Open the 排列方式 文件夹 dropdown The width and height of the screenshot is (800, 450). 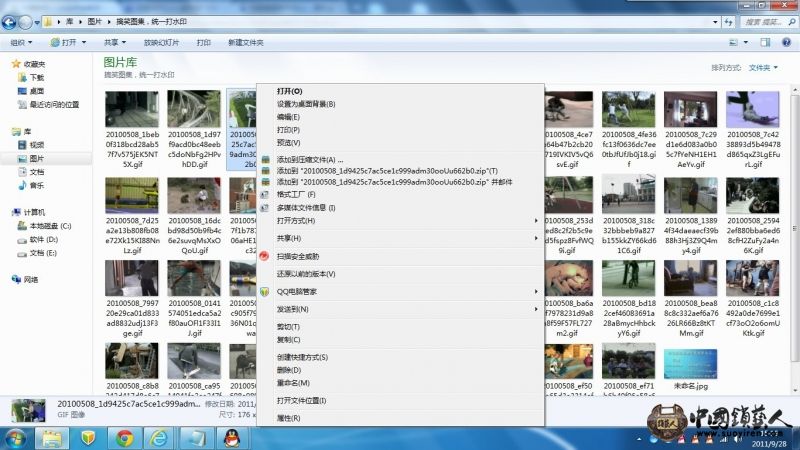(x=763, y=67)
